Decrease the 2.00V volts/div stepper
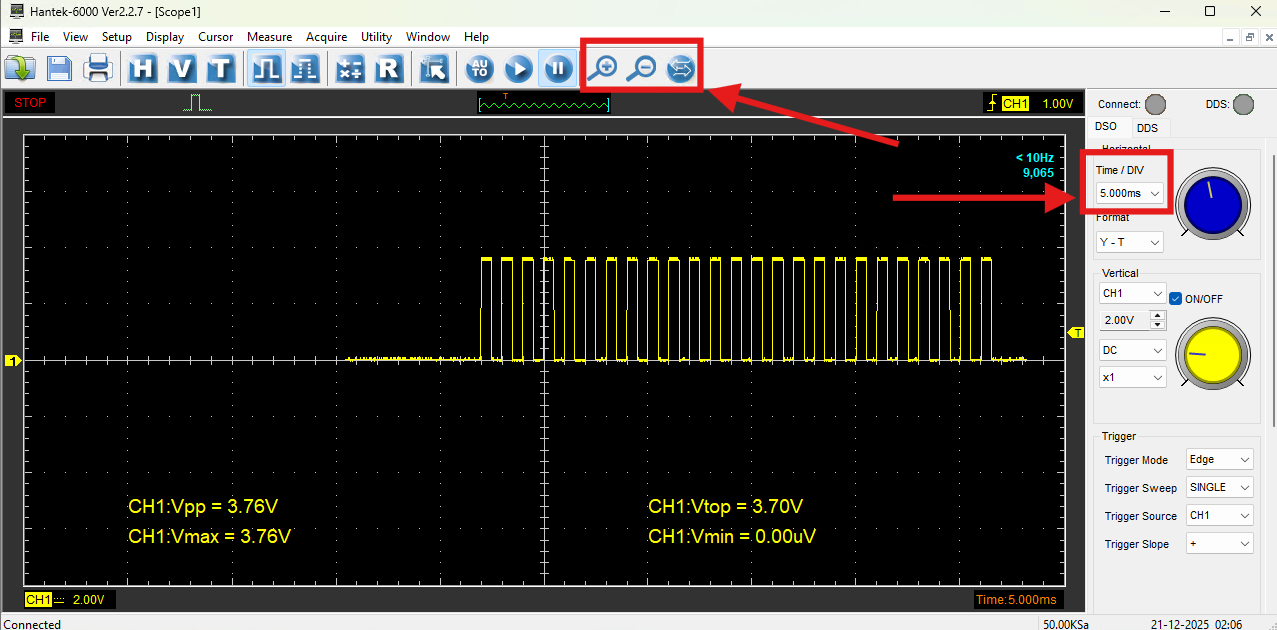 click(1158, 325)
